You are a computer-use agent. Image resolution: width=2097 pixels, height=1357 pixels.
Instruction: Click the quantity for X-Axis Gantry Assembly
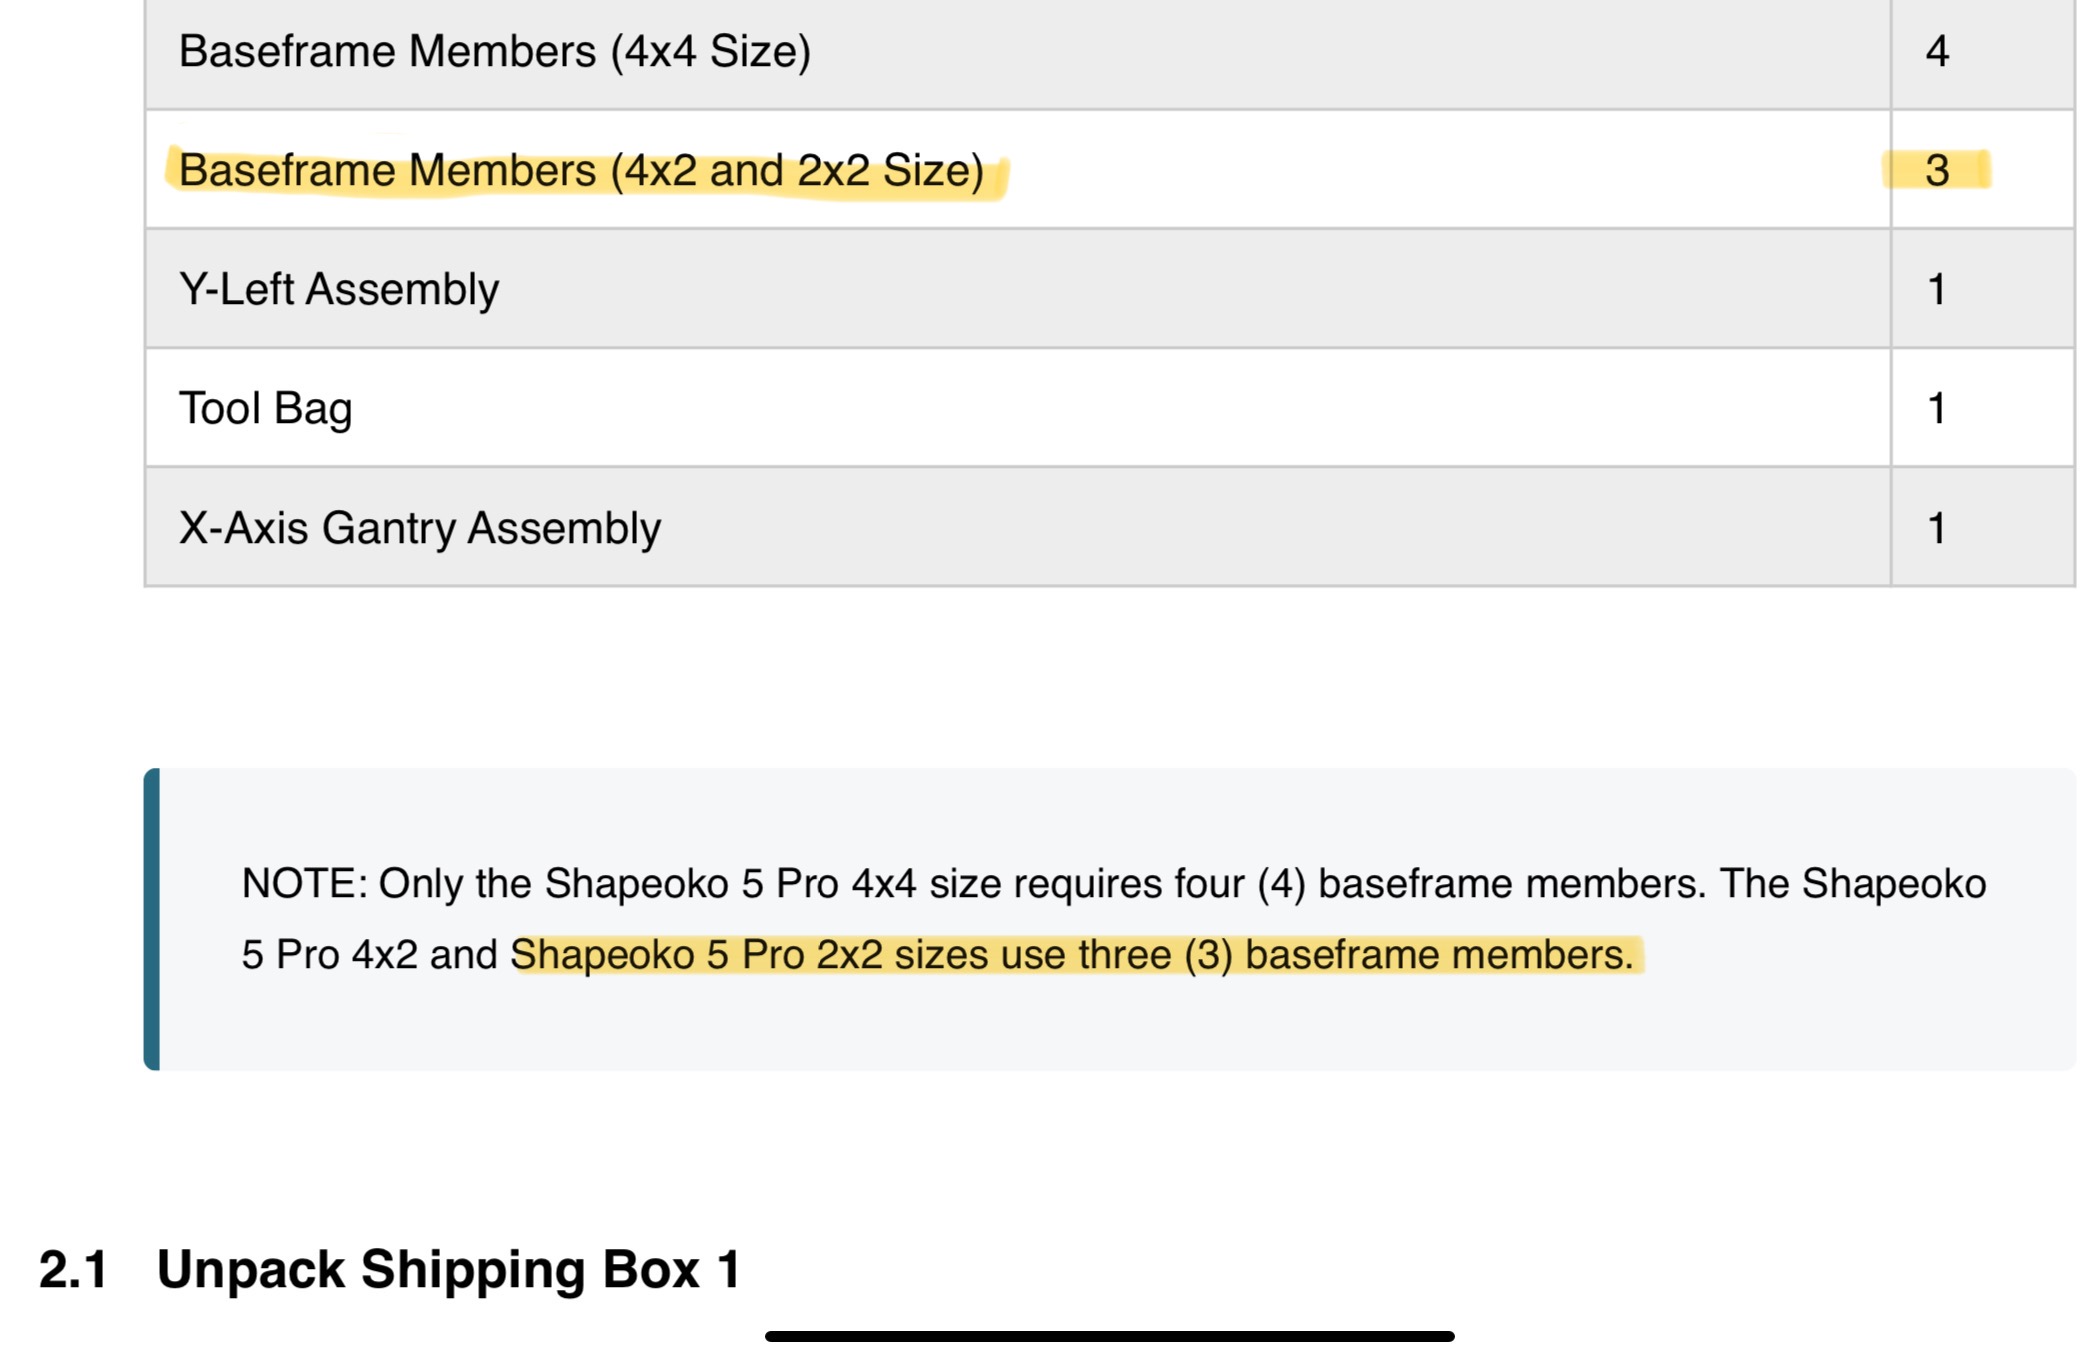1937,528
